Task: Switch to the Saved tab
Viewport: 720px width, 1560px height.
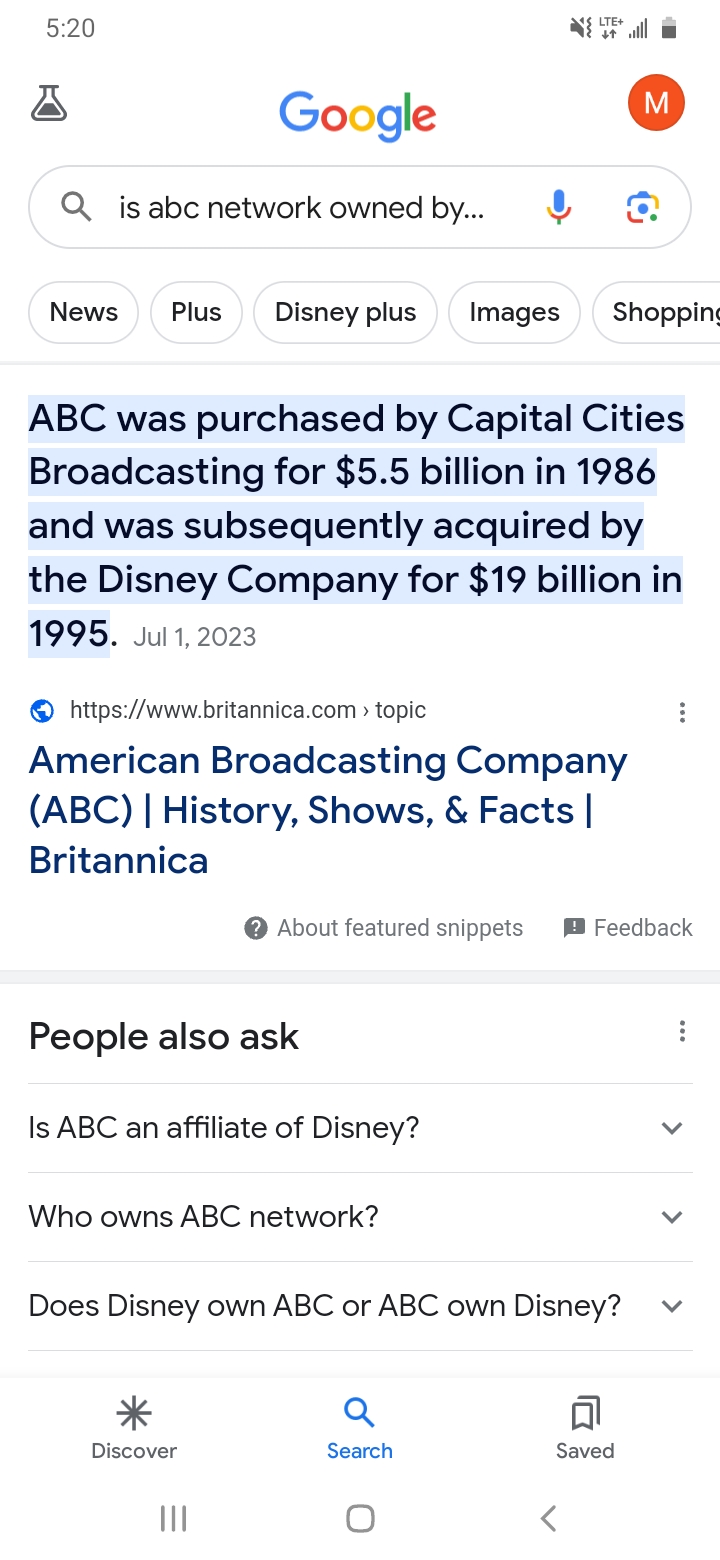Action: (585, 1428)
